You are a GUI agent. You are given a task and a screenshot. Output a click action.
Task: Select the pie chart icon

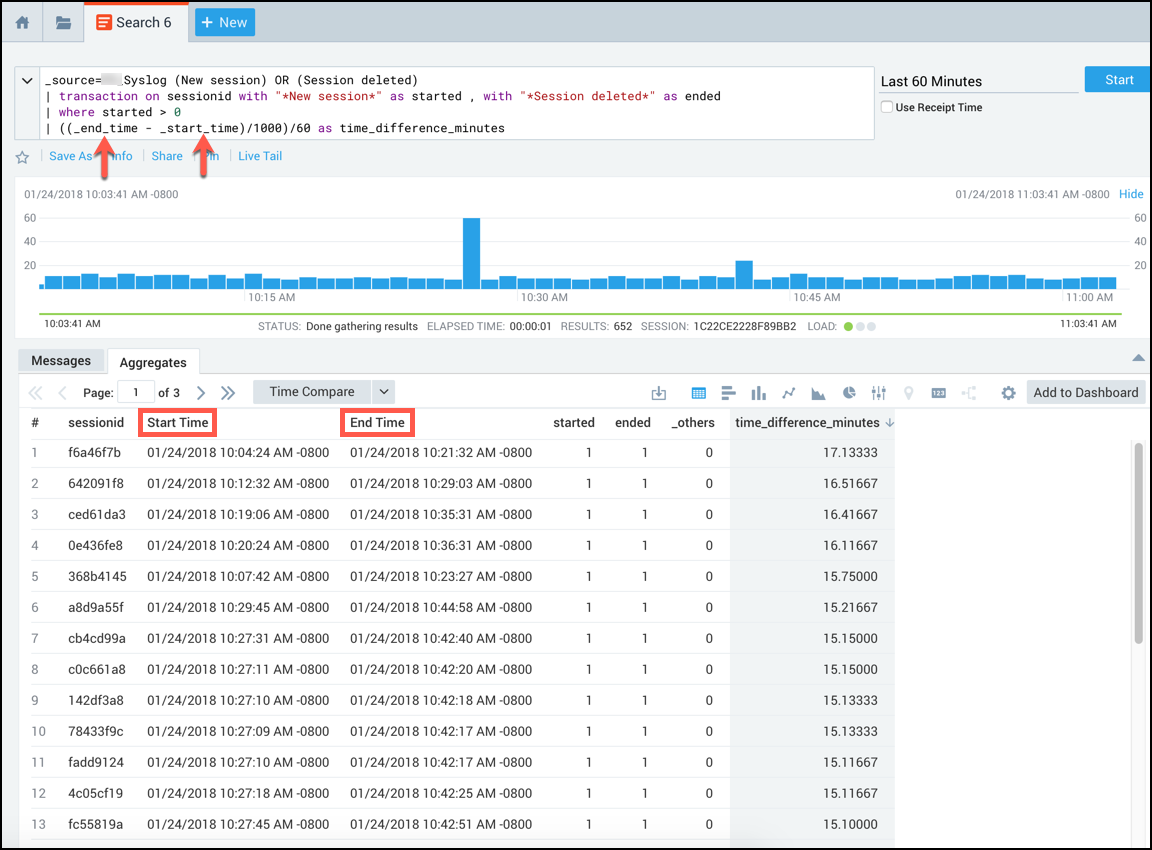point(848,393)
